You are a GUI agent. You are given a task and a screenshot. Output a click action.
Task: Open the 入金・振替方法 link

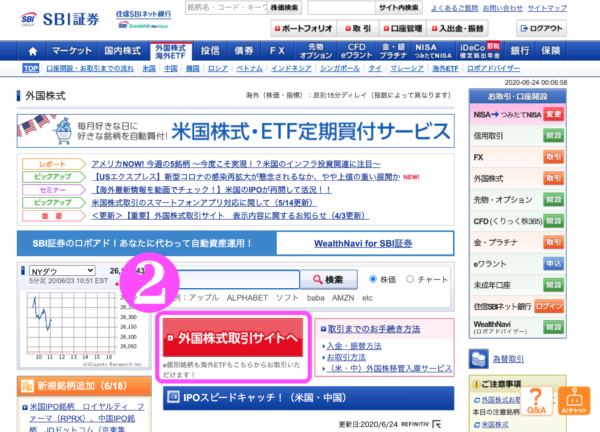(354, 346)
